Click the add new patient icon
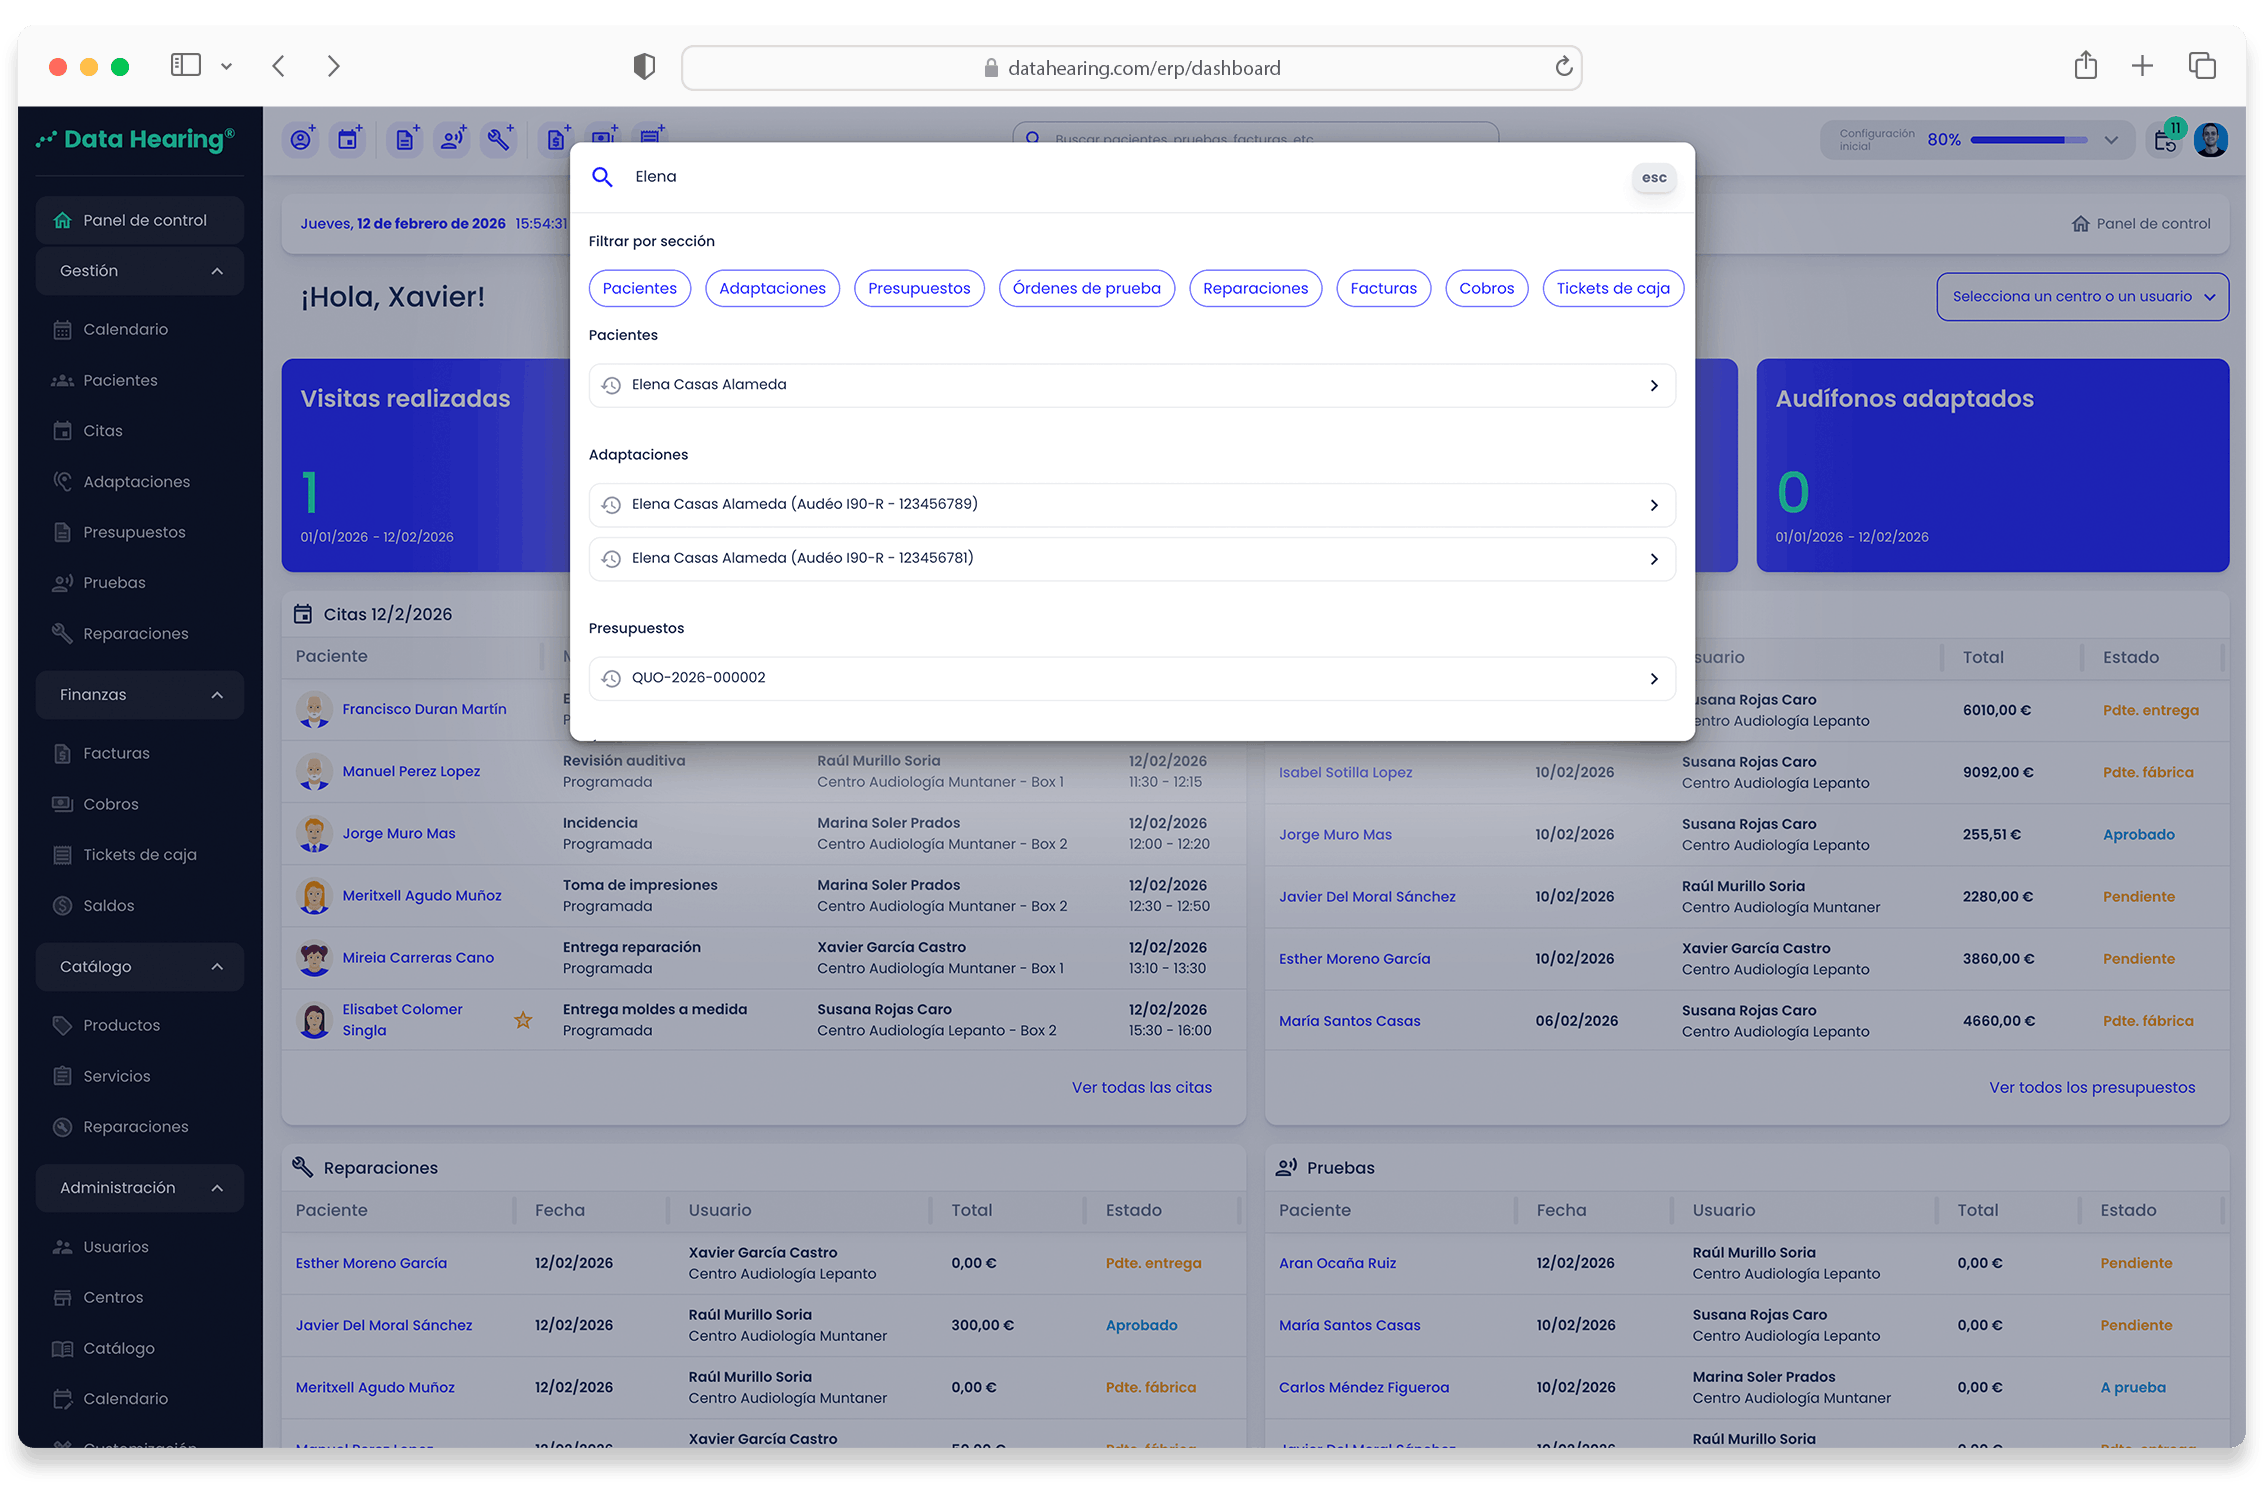 301,140
